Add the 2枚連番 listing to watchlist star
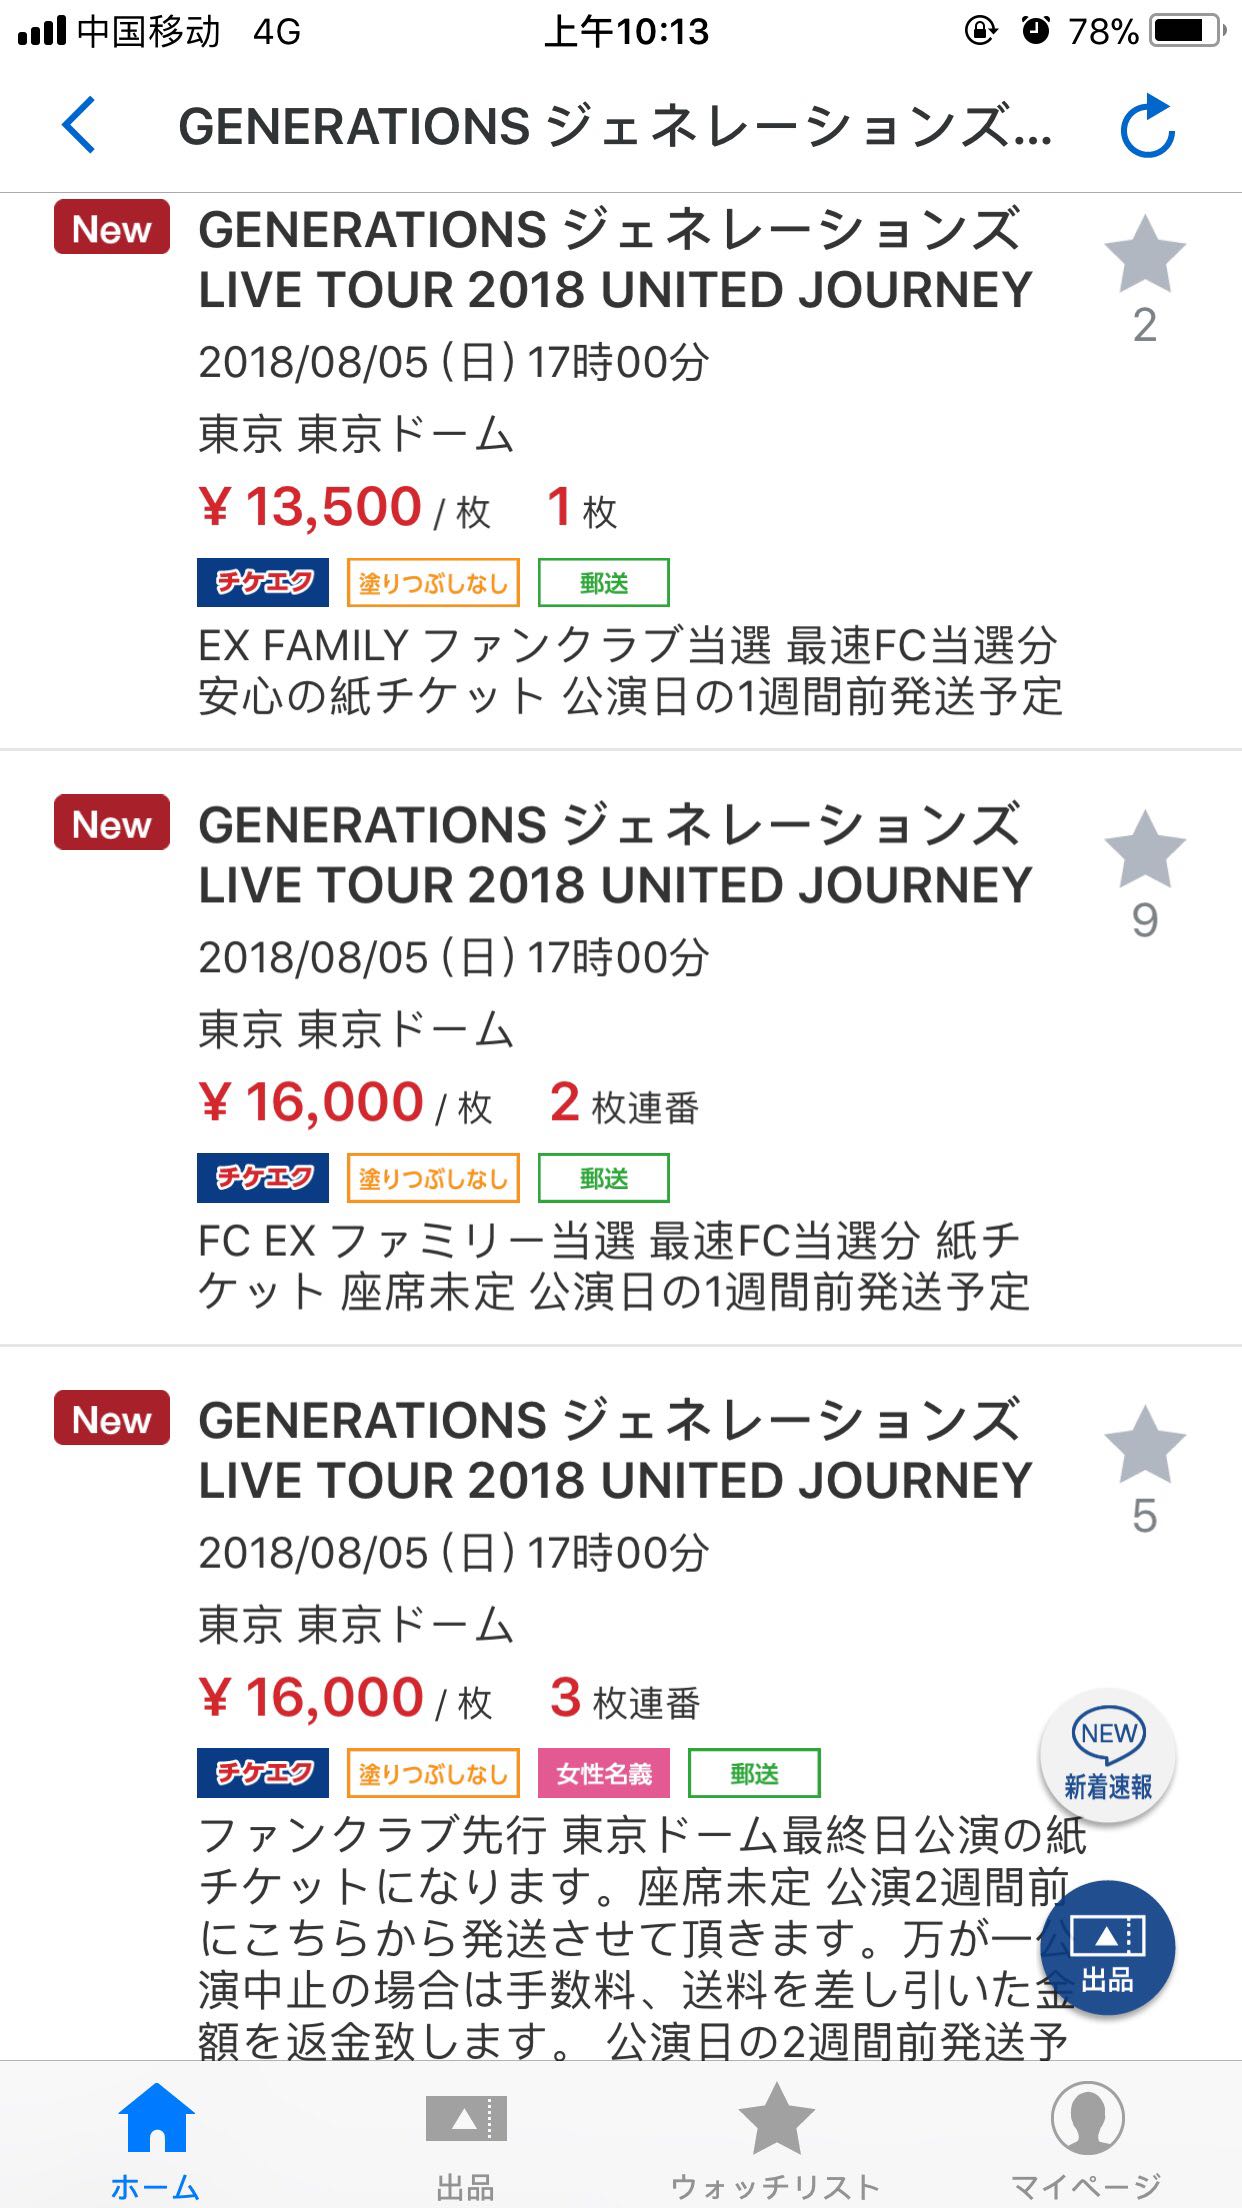 point(1144,850)
